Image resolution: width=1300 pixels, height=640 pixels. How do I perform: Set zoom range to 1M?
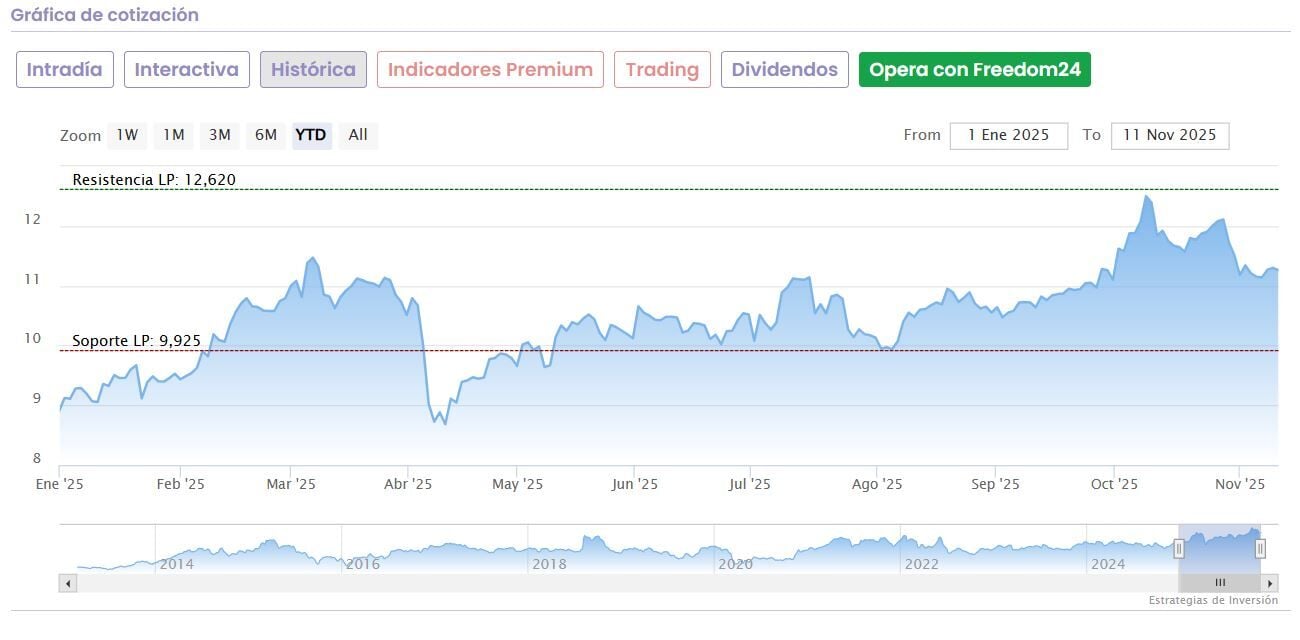tap(174, 135)
